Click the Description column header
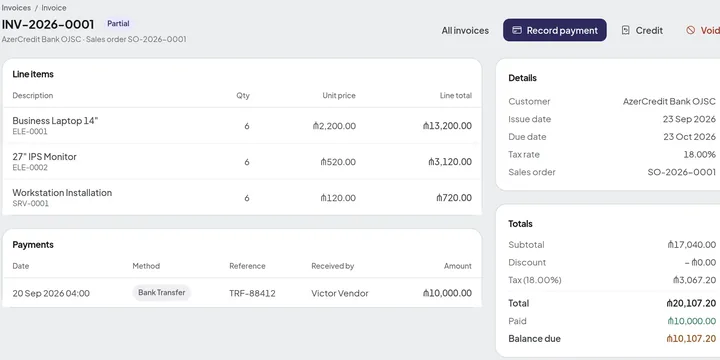 [33, 96]
